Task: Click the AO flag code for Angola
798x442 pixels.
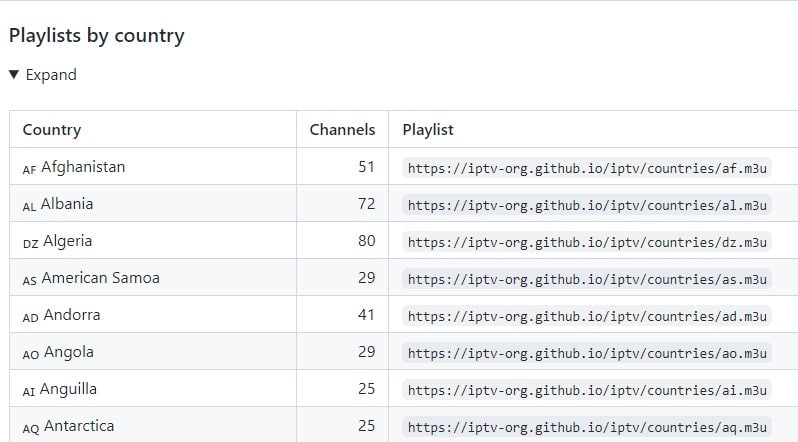Action: [x=31, y=355]
